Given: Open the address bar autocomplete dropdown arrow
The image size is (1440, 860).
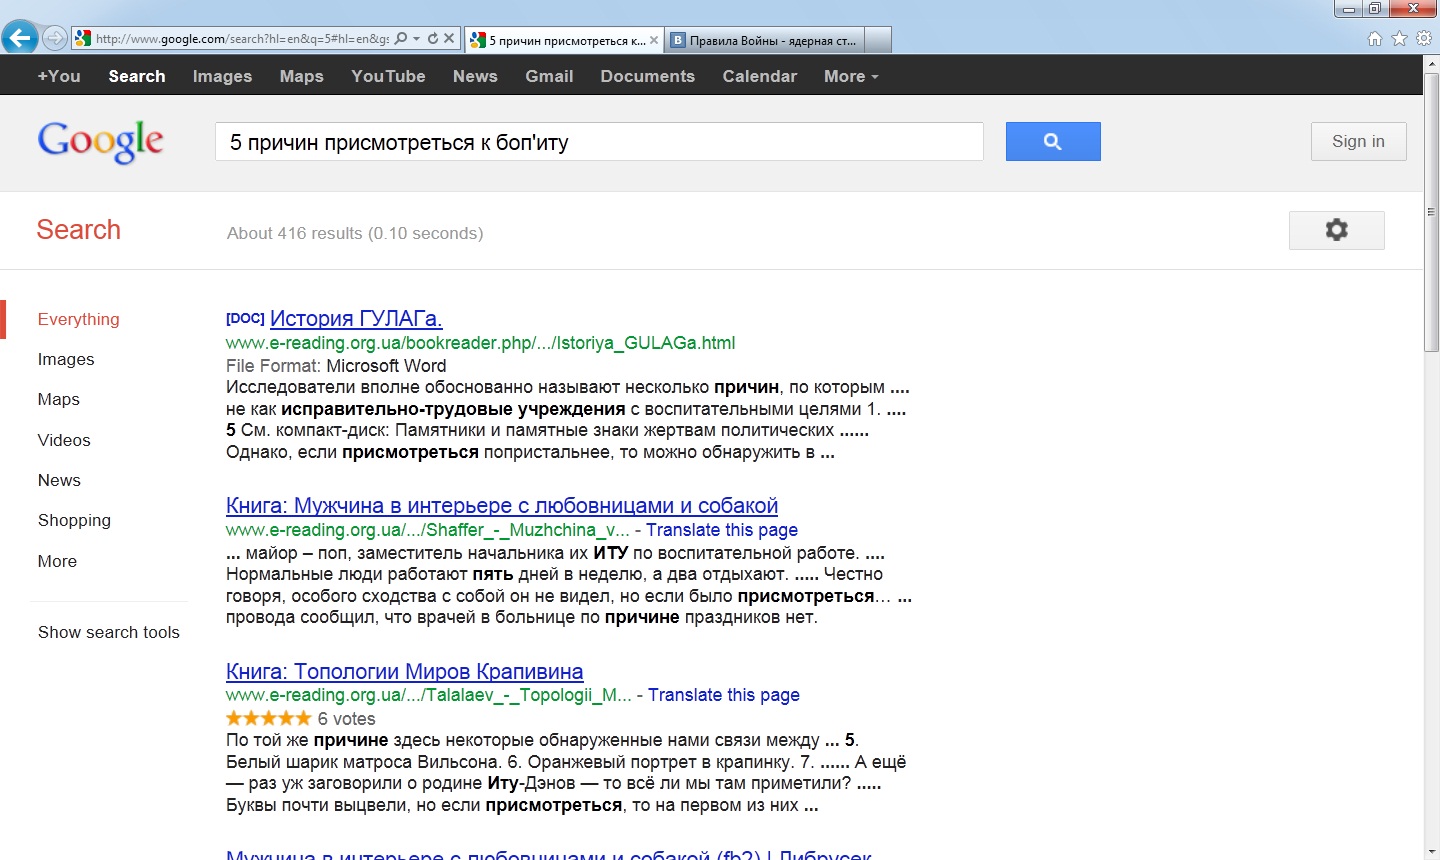Looking at the screenshot, I should coord(417,39).
